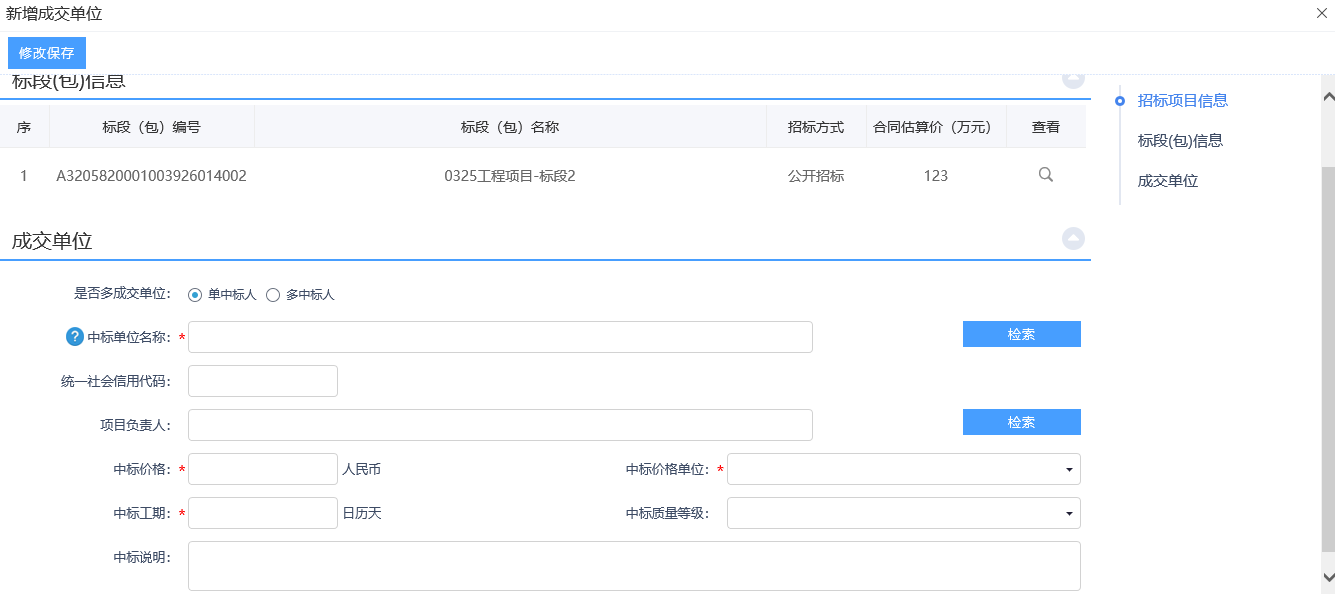This screenshot has width=1335, height=594.
Task: Go to 成交单位 anchor in side navigation
Action: point(1167,181)
